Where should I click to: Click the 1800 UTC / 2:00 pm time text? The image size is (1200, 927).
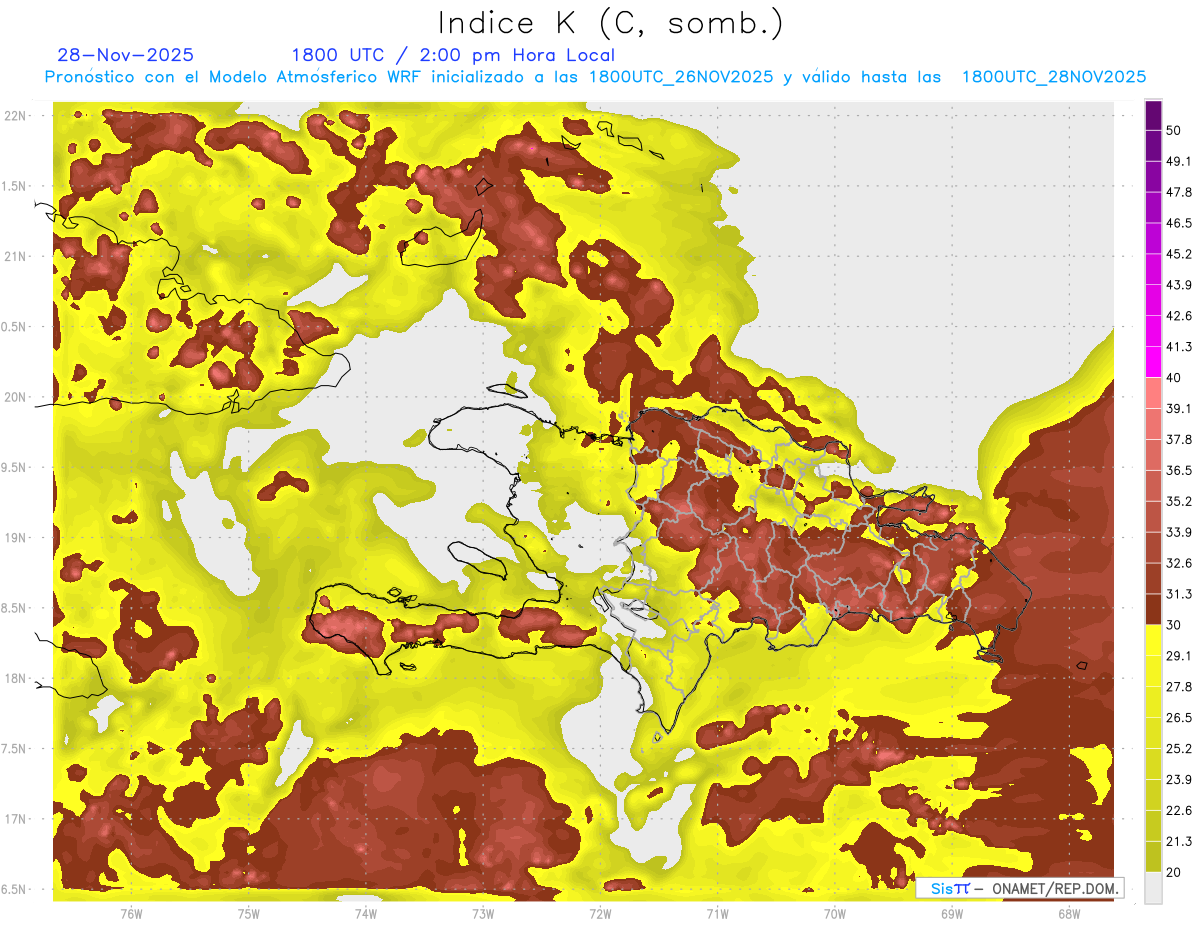tap(453, 55)
